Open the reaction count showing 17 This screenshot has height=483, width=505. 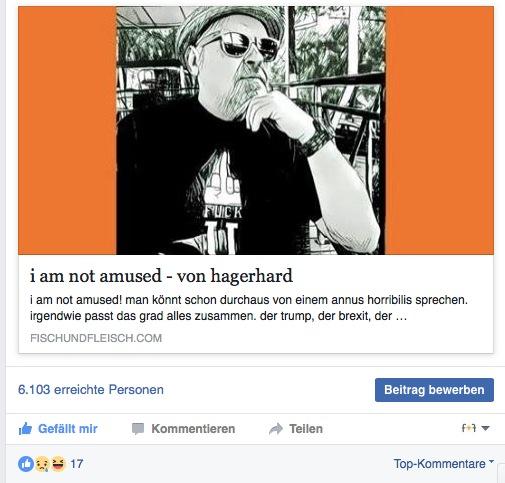(77, 464)
